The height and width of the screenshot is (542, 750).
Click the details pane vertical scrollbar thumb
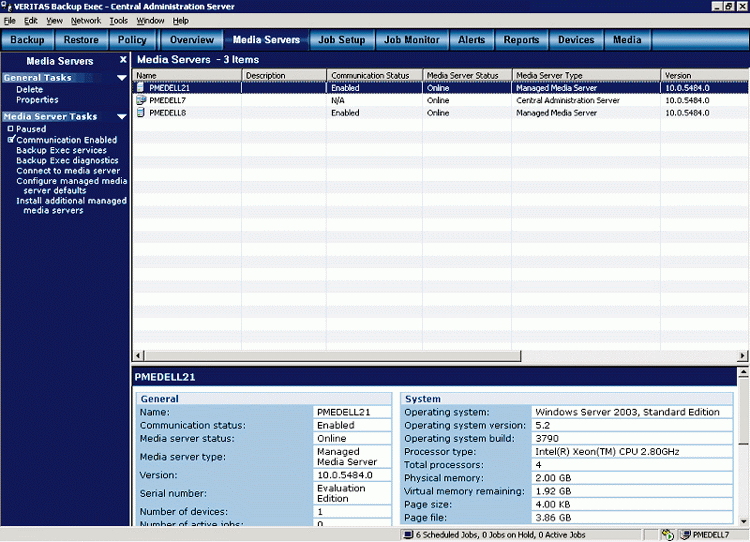(743, 411)
